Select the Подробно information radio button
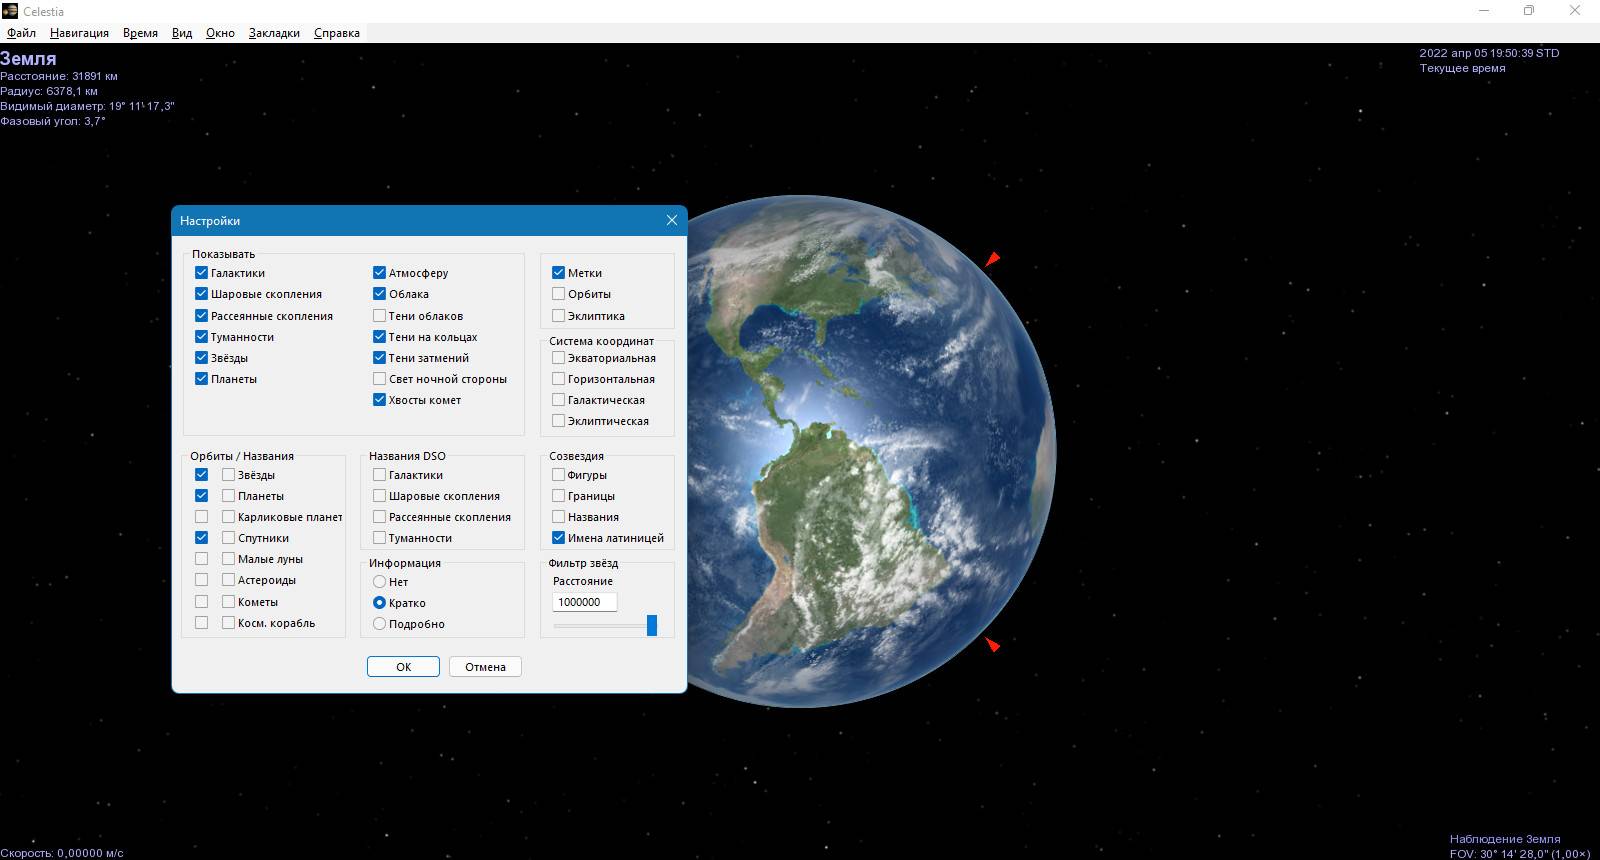 coord(379,623)
